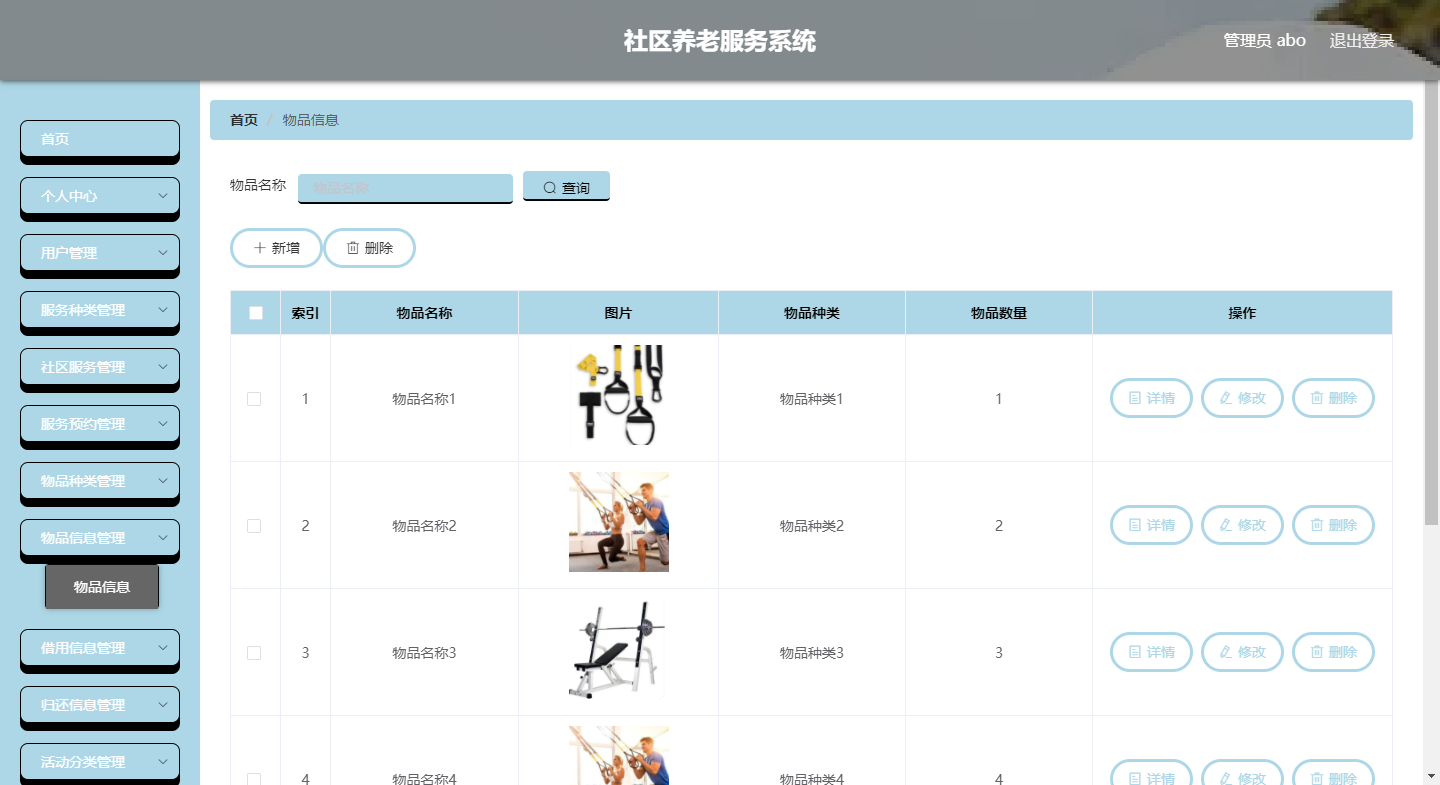
Task: Click 修改 for 物品名称2
Action: 1242,525
